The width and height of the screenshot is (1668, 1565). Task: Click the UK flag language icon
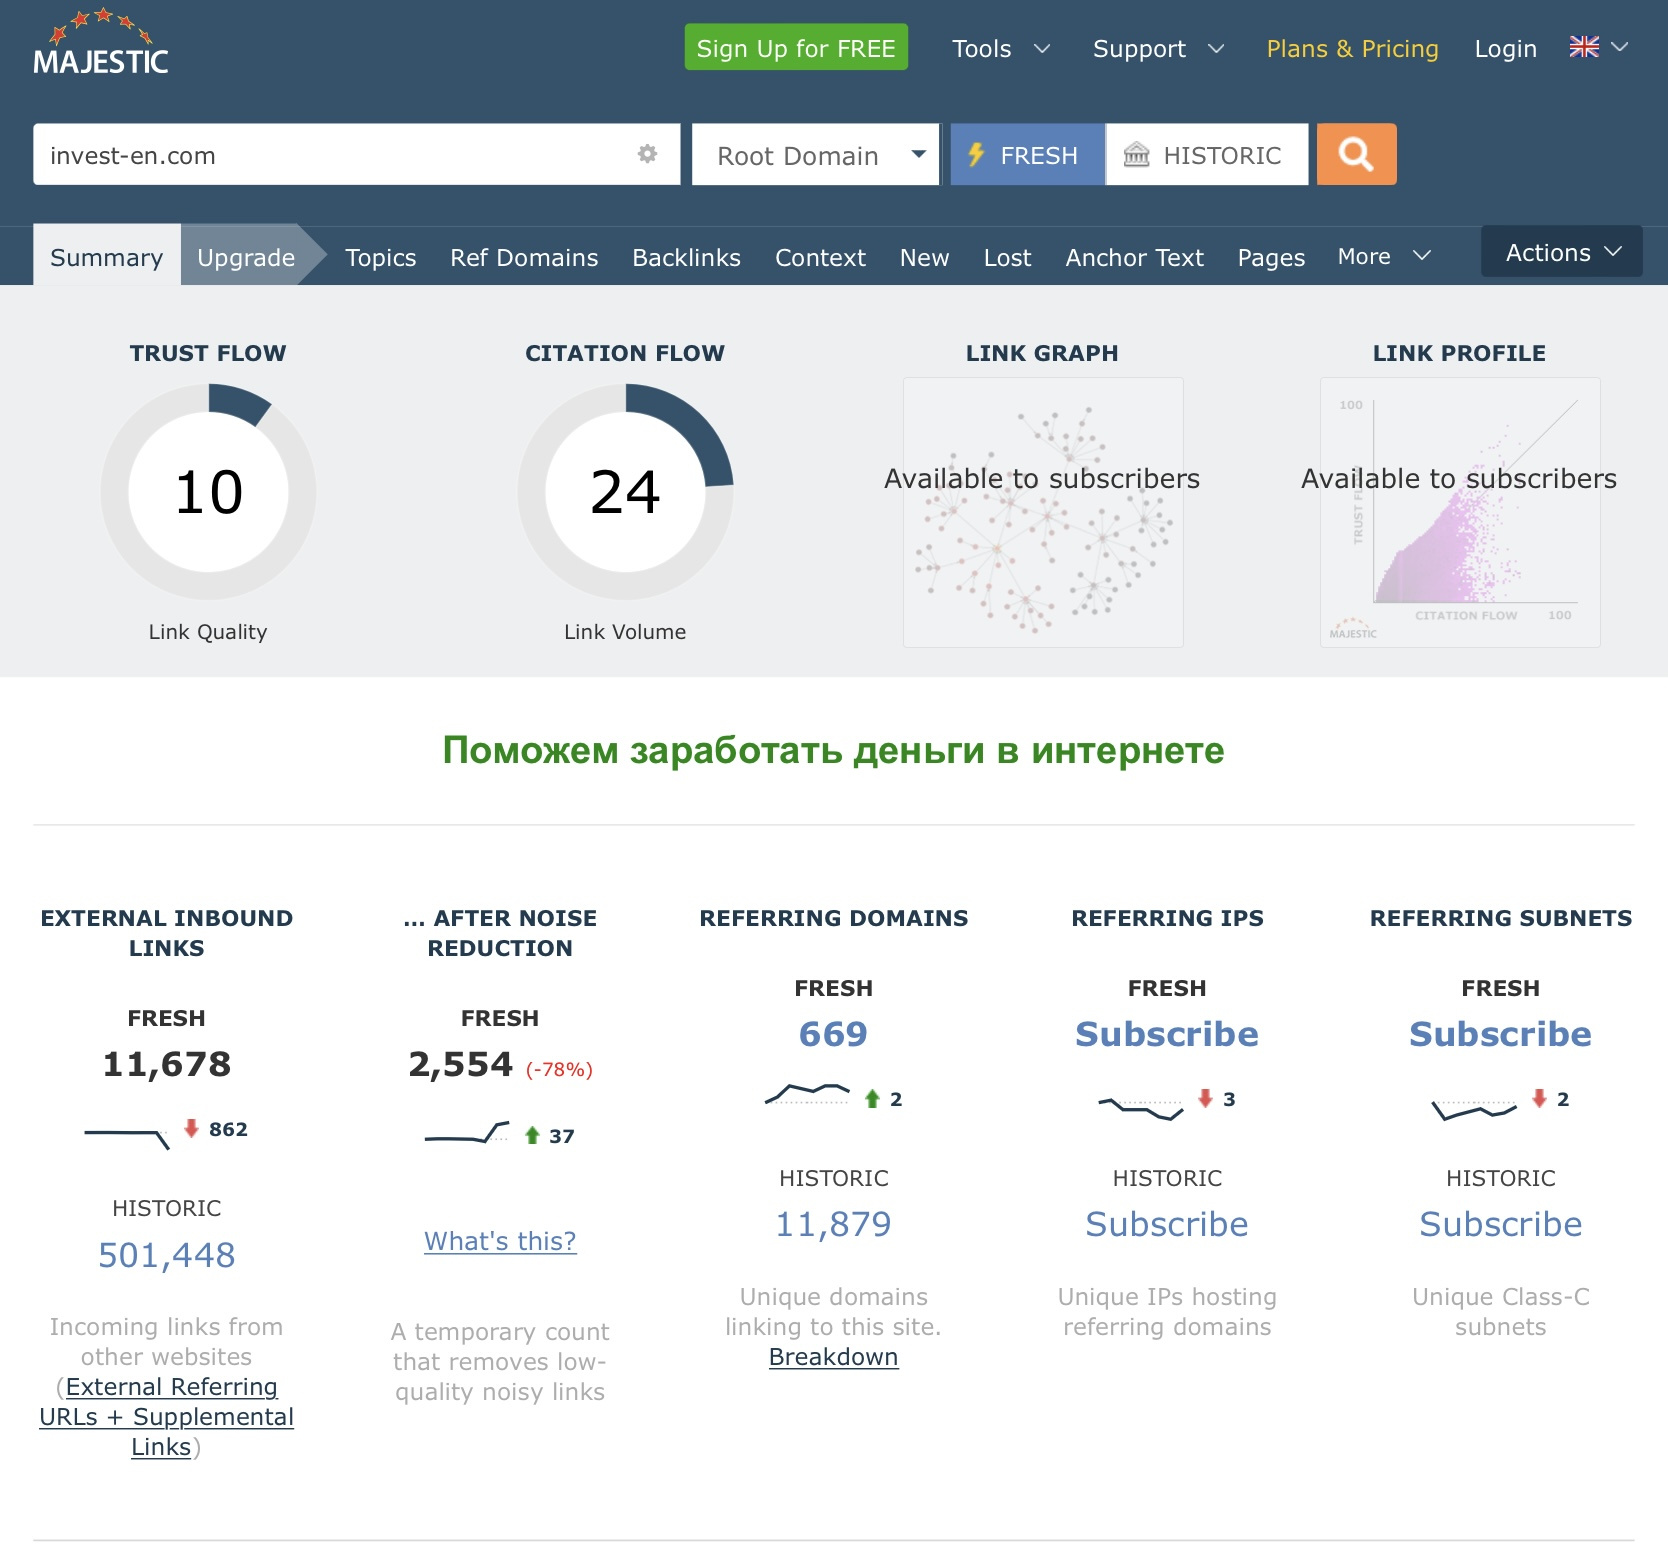tap(1584, 47)
